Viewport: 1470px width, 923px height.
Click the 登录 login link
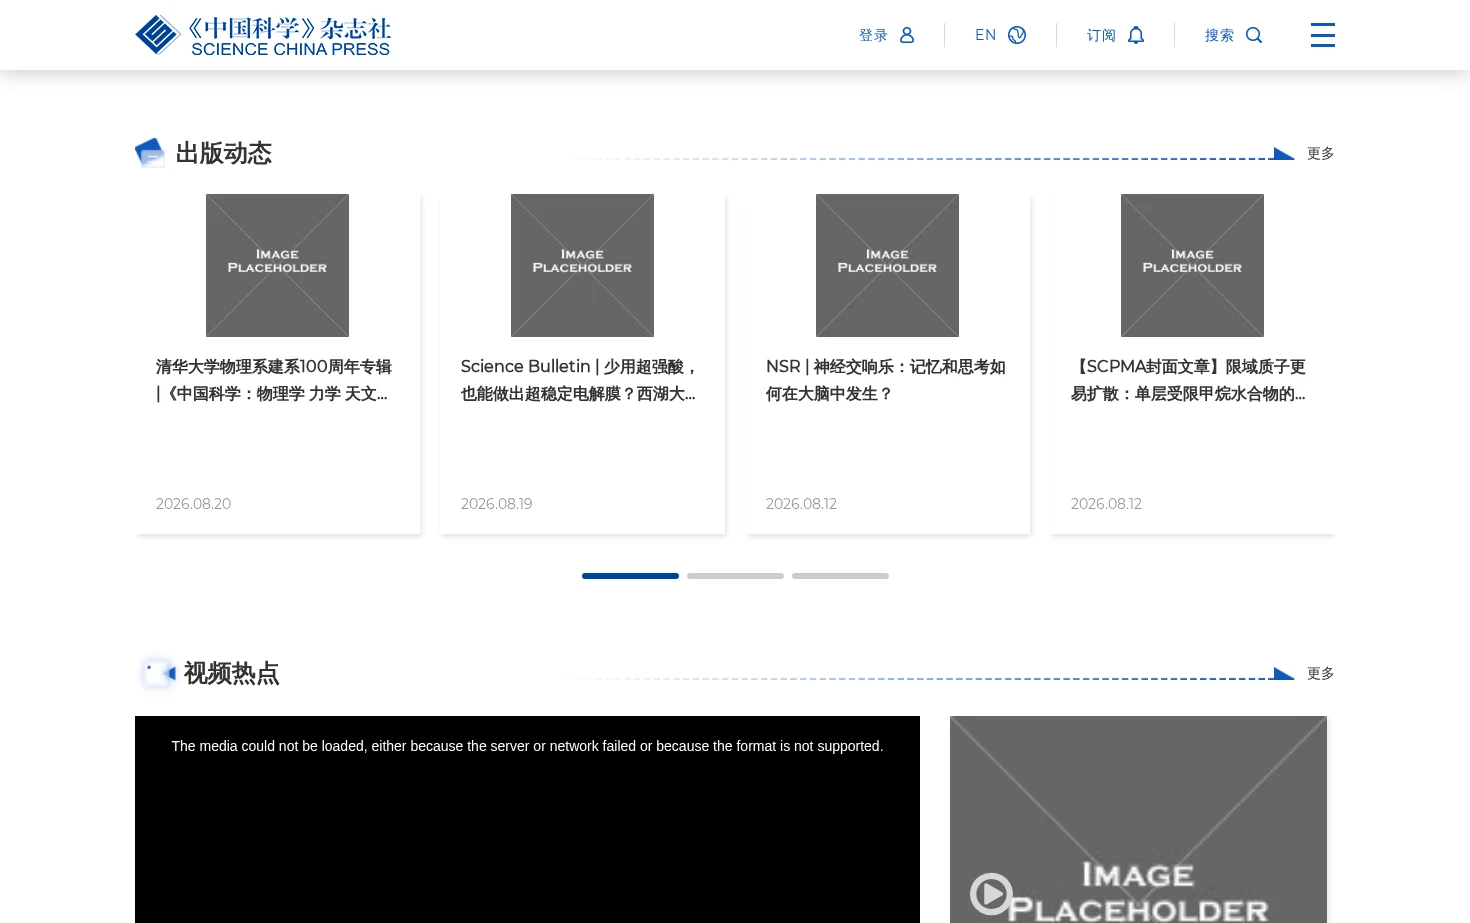coord(873,35)
